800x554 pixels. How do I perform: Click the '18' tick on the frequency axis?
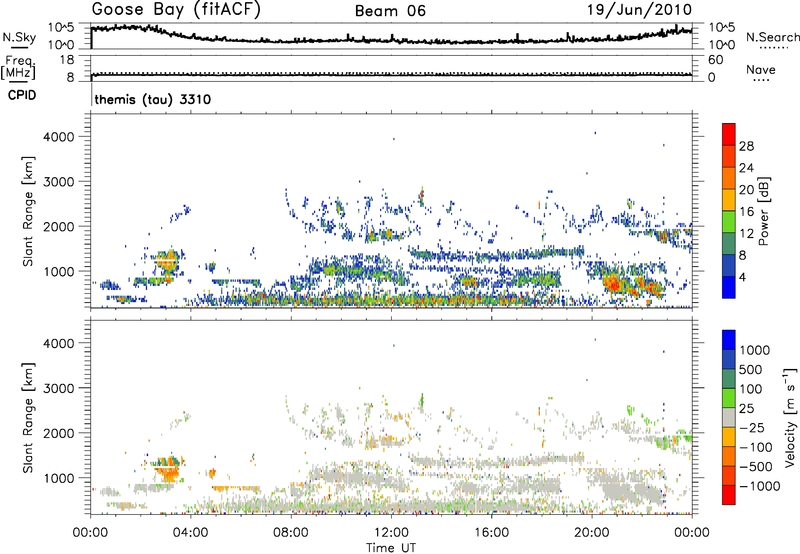(x=67, y=60)
